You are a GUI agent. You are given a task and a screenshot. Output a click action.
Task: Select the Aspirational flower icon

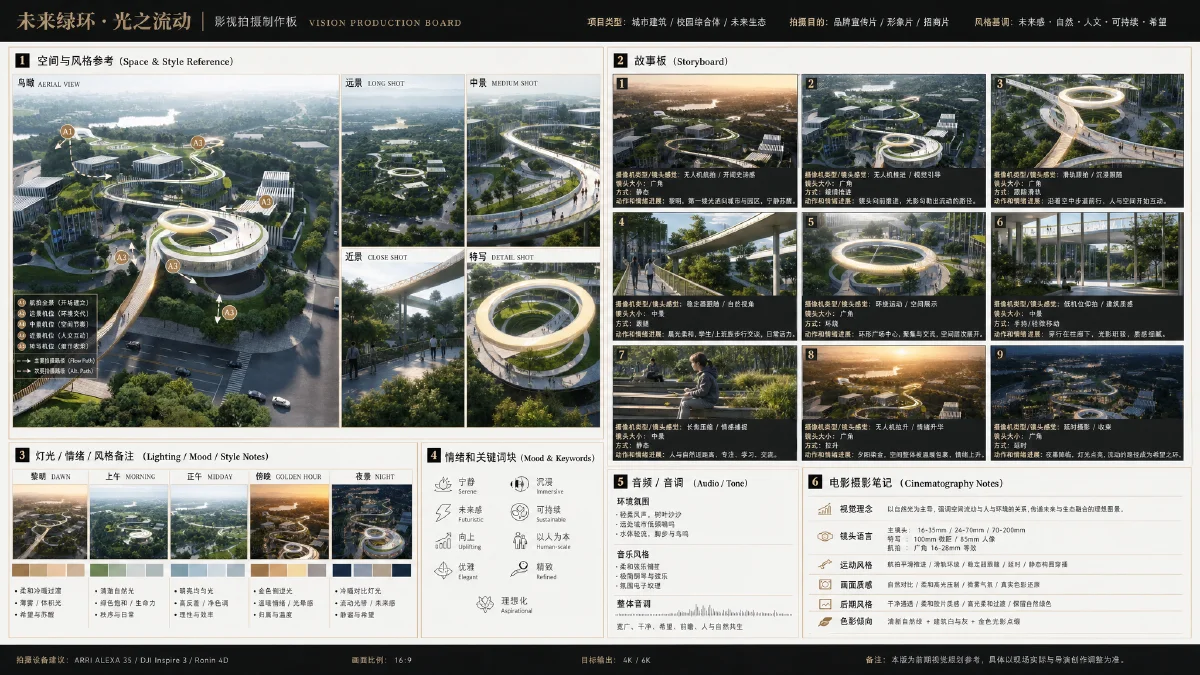click(x=485, y=603)
